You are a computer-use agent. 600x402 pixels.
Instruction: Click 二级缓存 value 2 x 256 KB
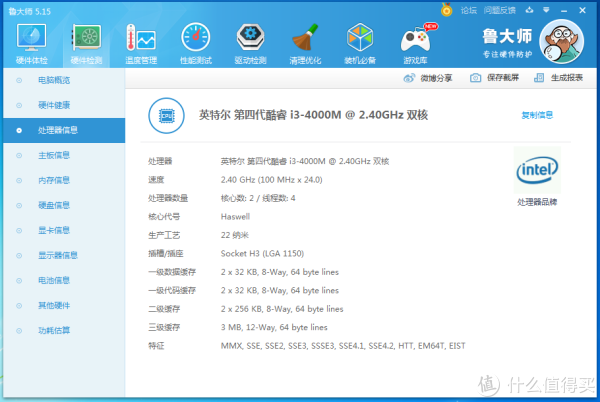click(x=282, y=309)
